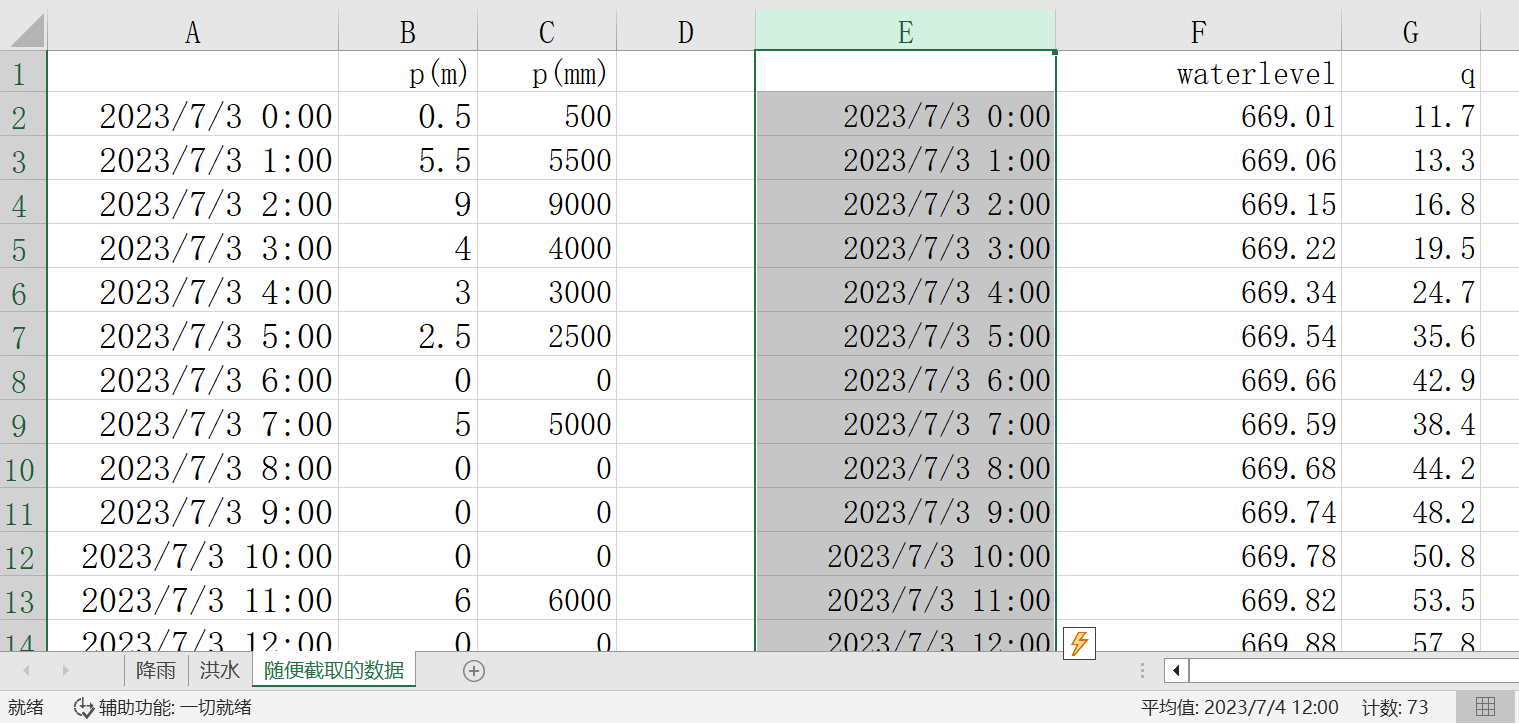
Task: Select column A header
Action: 193,32
